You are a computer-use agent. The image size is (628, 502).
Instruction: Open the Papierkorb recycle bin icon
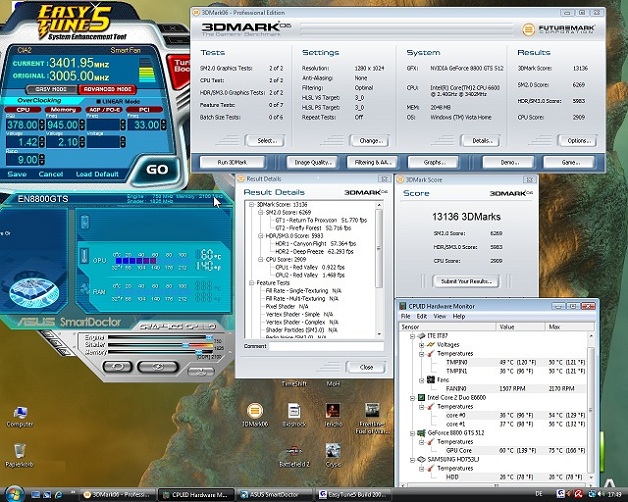20,452
